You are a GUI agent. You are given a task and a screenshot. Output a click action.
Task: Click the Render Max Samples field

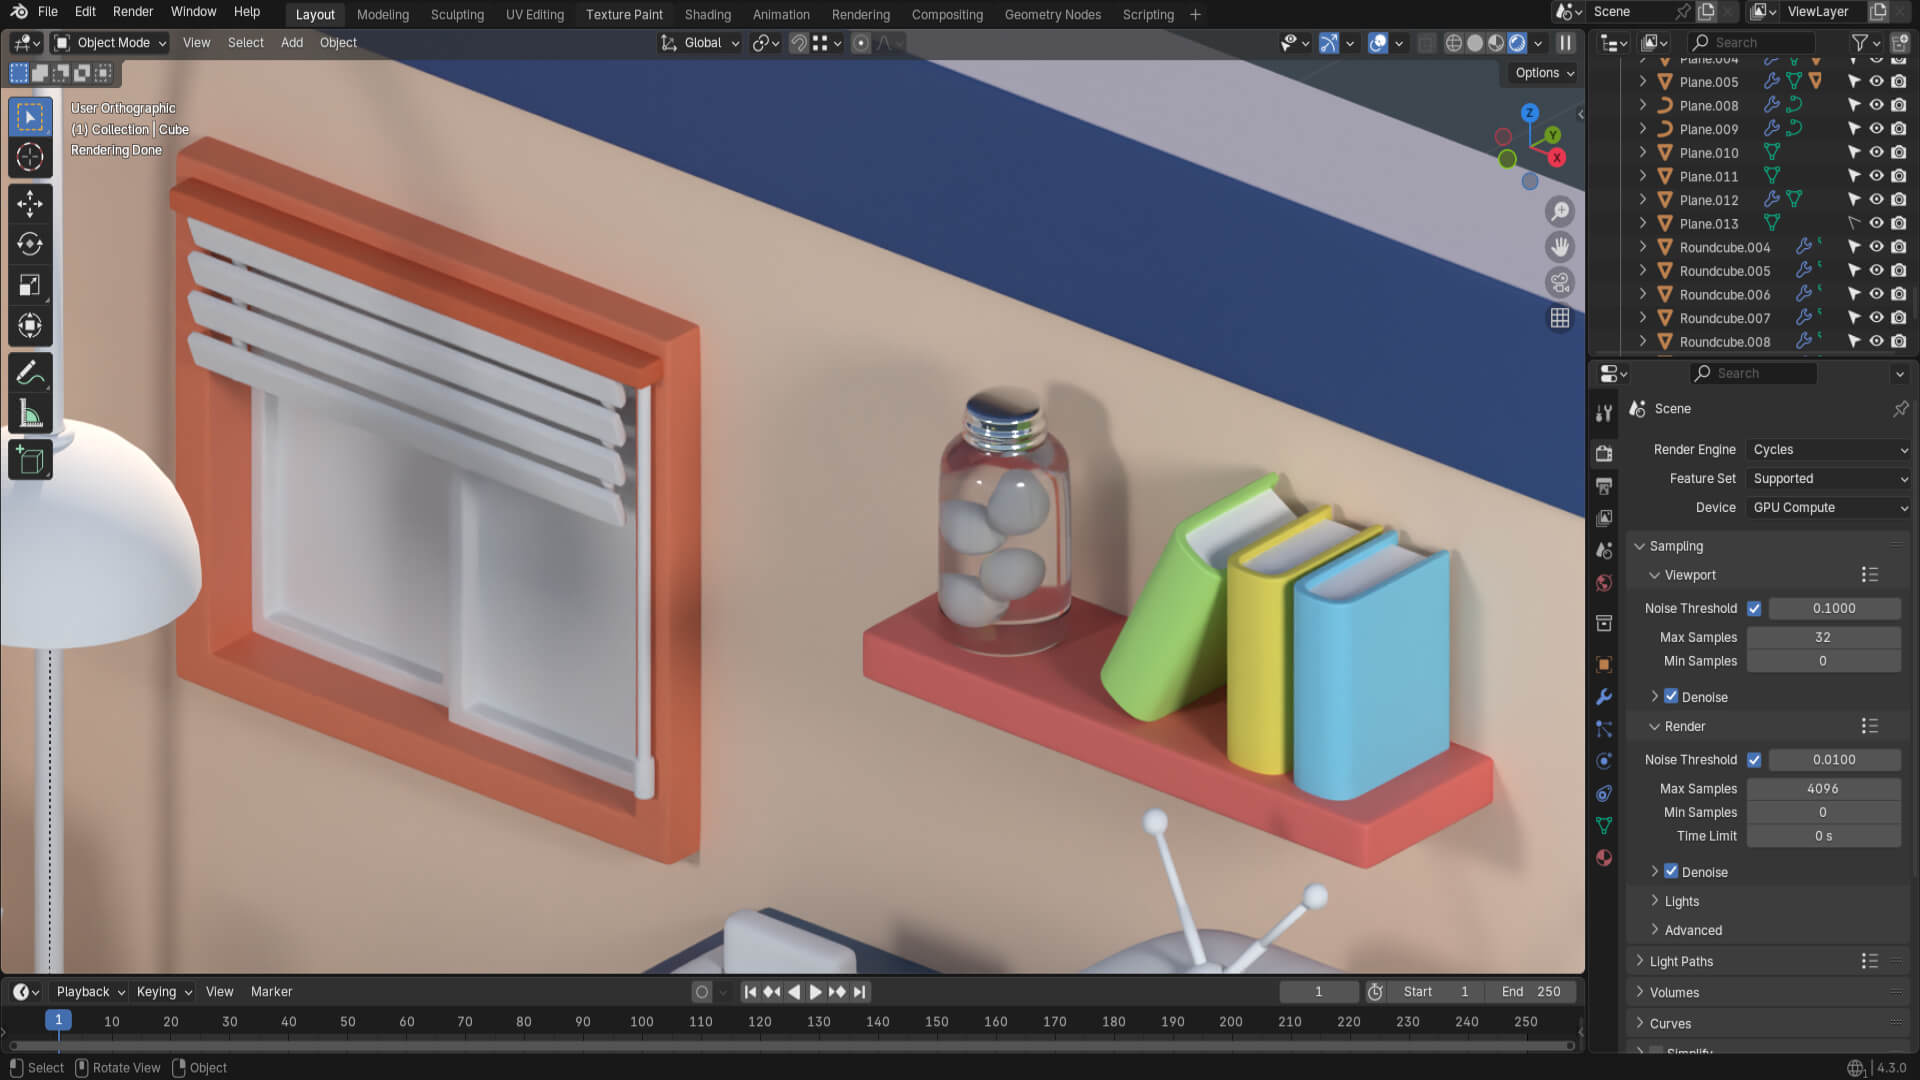pyautogui.click(x=1822, y=789)
